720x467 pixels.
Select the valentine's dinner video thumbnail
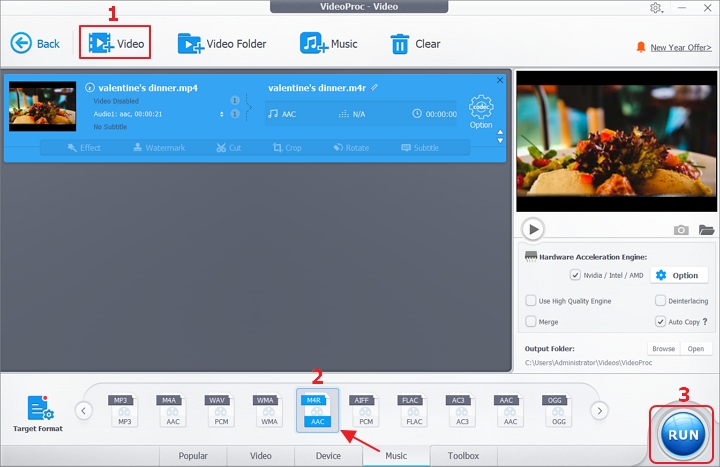42,106
